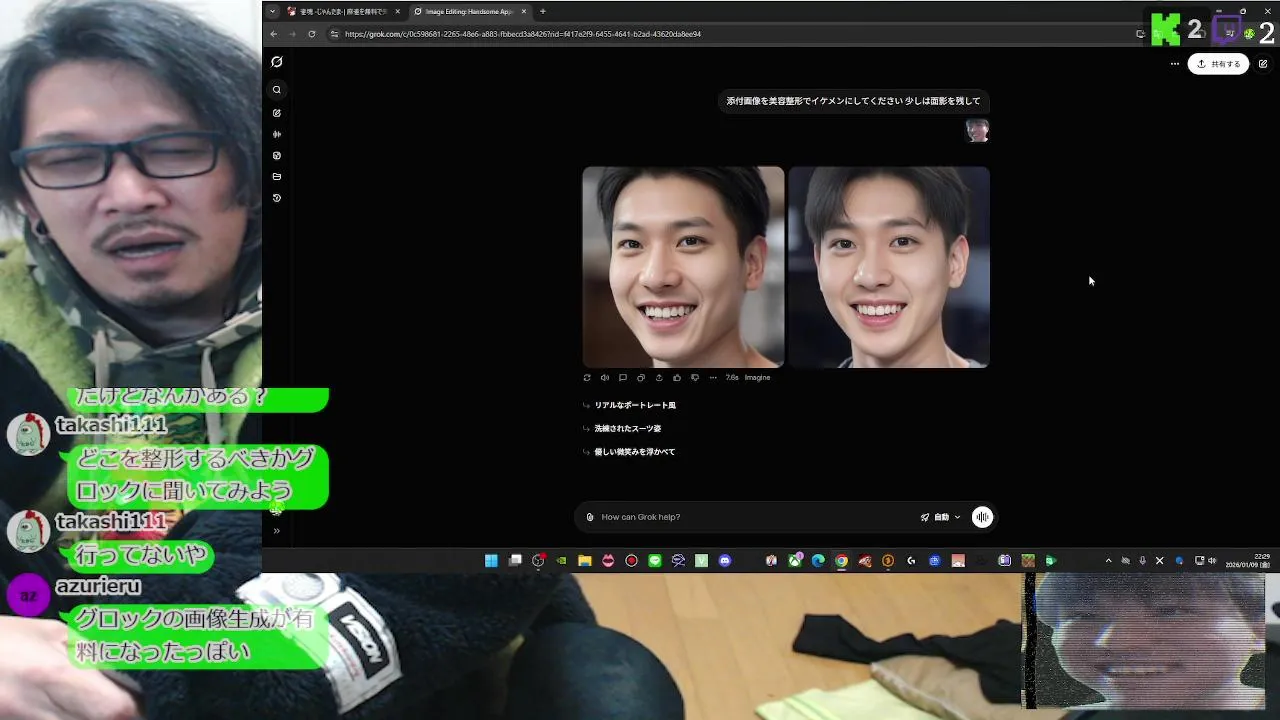Open voice mode icon in sidebar
The width and height of the screenshot is (1280, 720).
click(277, 134)
